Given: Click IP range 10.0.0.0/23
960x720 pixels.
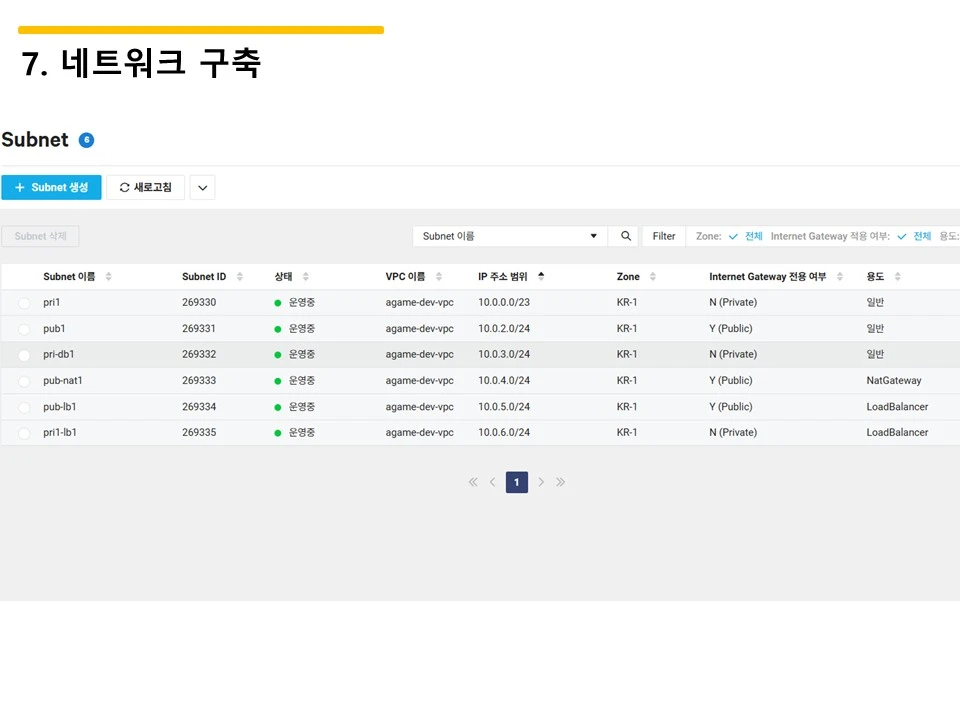Looking at the screenshot, I should pyautogui.click(x=504, y=302).
